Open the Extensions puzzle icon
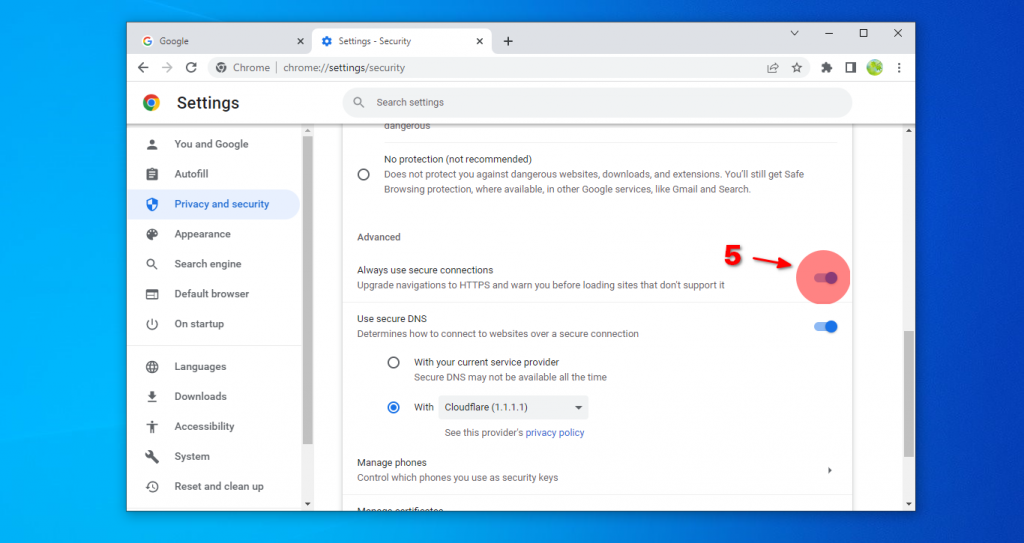The height and width of the screenshot is (543, 1024). pos(827,67)
